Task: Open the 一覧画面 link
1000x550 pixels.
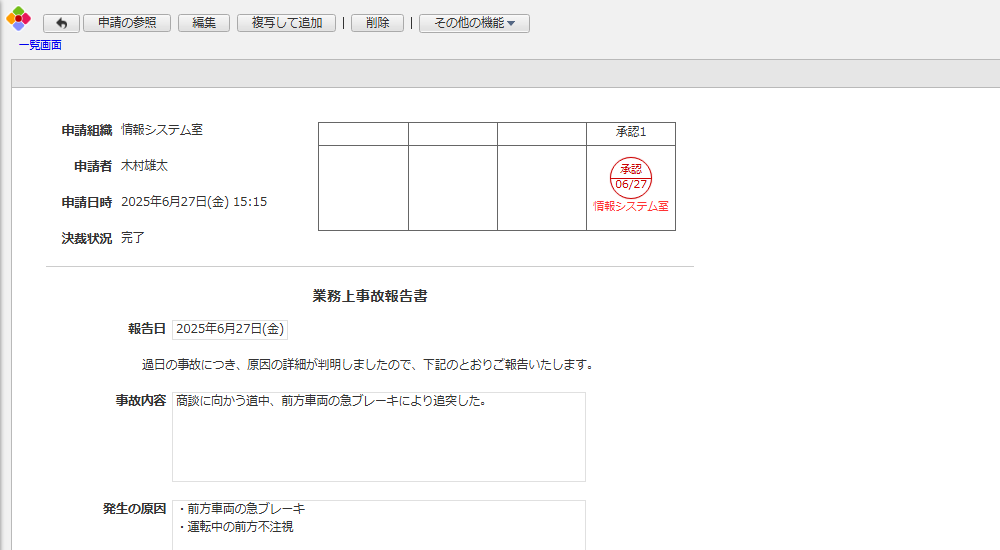Action: click(40, 45)
